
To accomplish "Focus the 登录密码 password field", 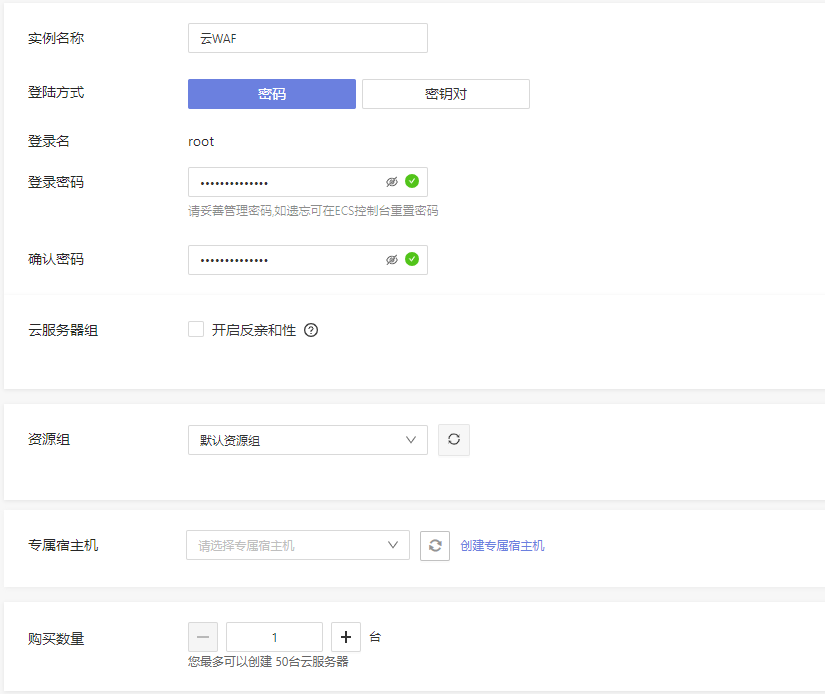I will (x=285, y=182).
